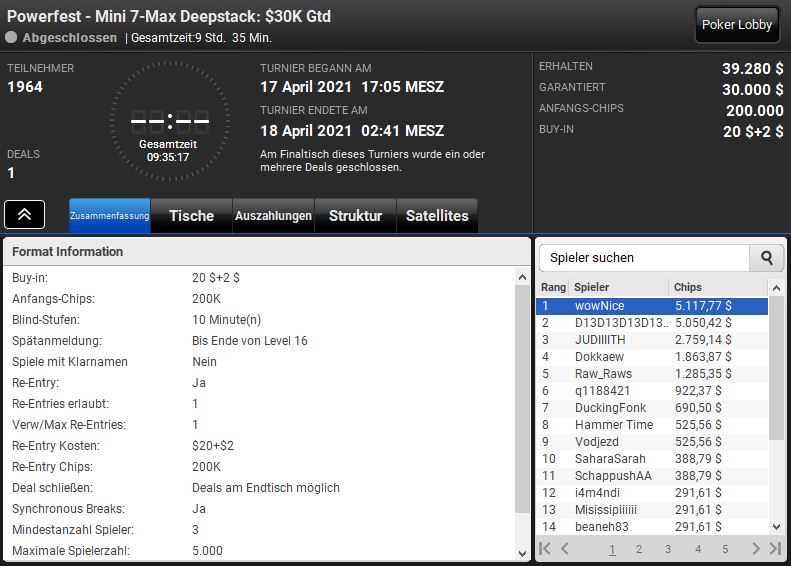The image size is (791, 566).
Task: Open the Poker Lobby
Action: (x=737, y=25)
